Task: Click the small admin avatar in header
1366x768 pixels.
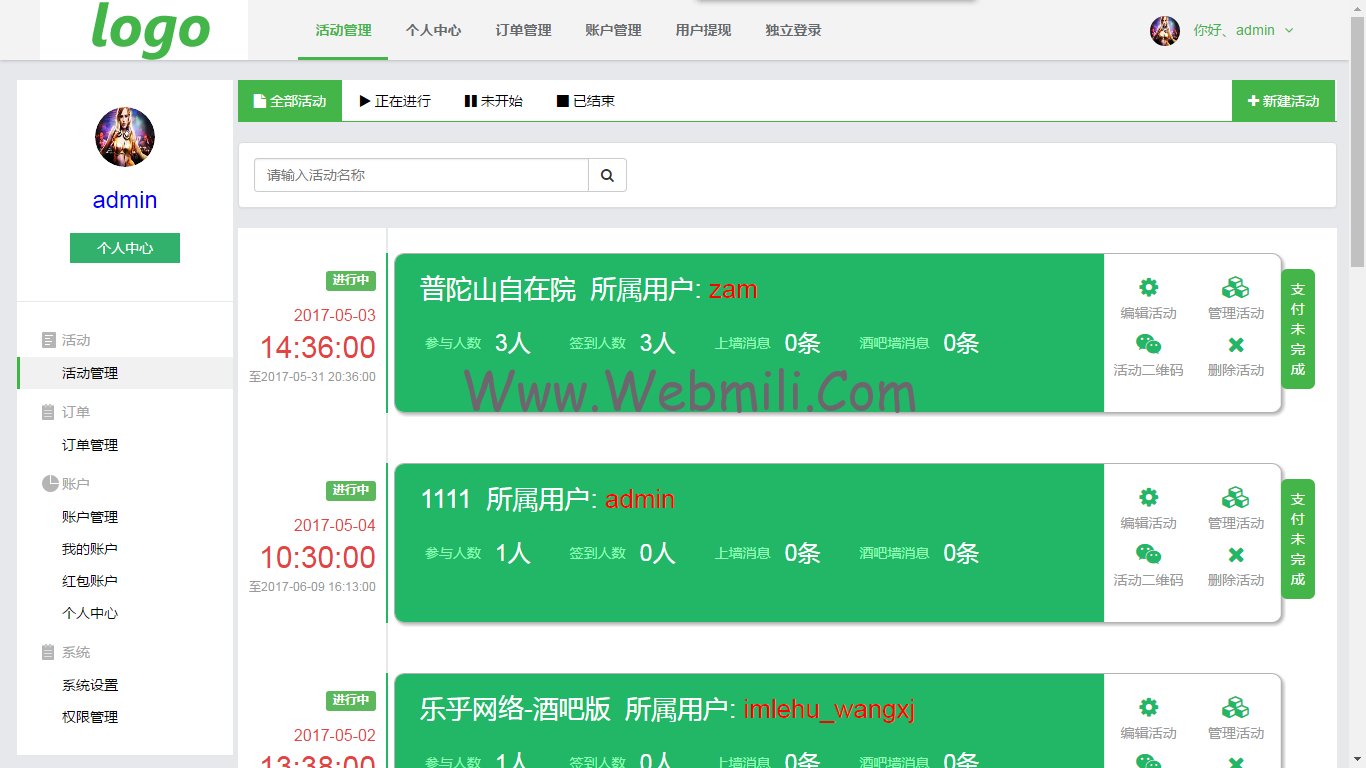Action: pos(1165,31)
